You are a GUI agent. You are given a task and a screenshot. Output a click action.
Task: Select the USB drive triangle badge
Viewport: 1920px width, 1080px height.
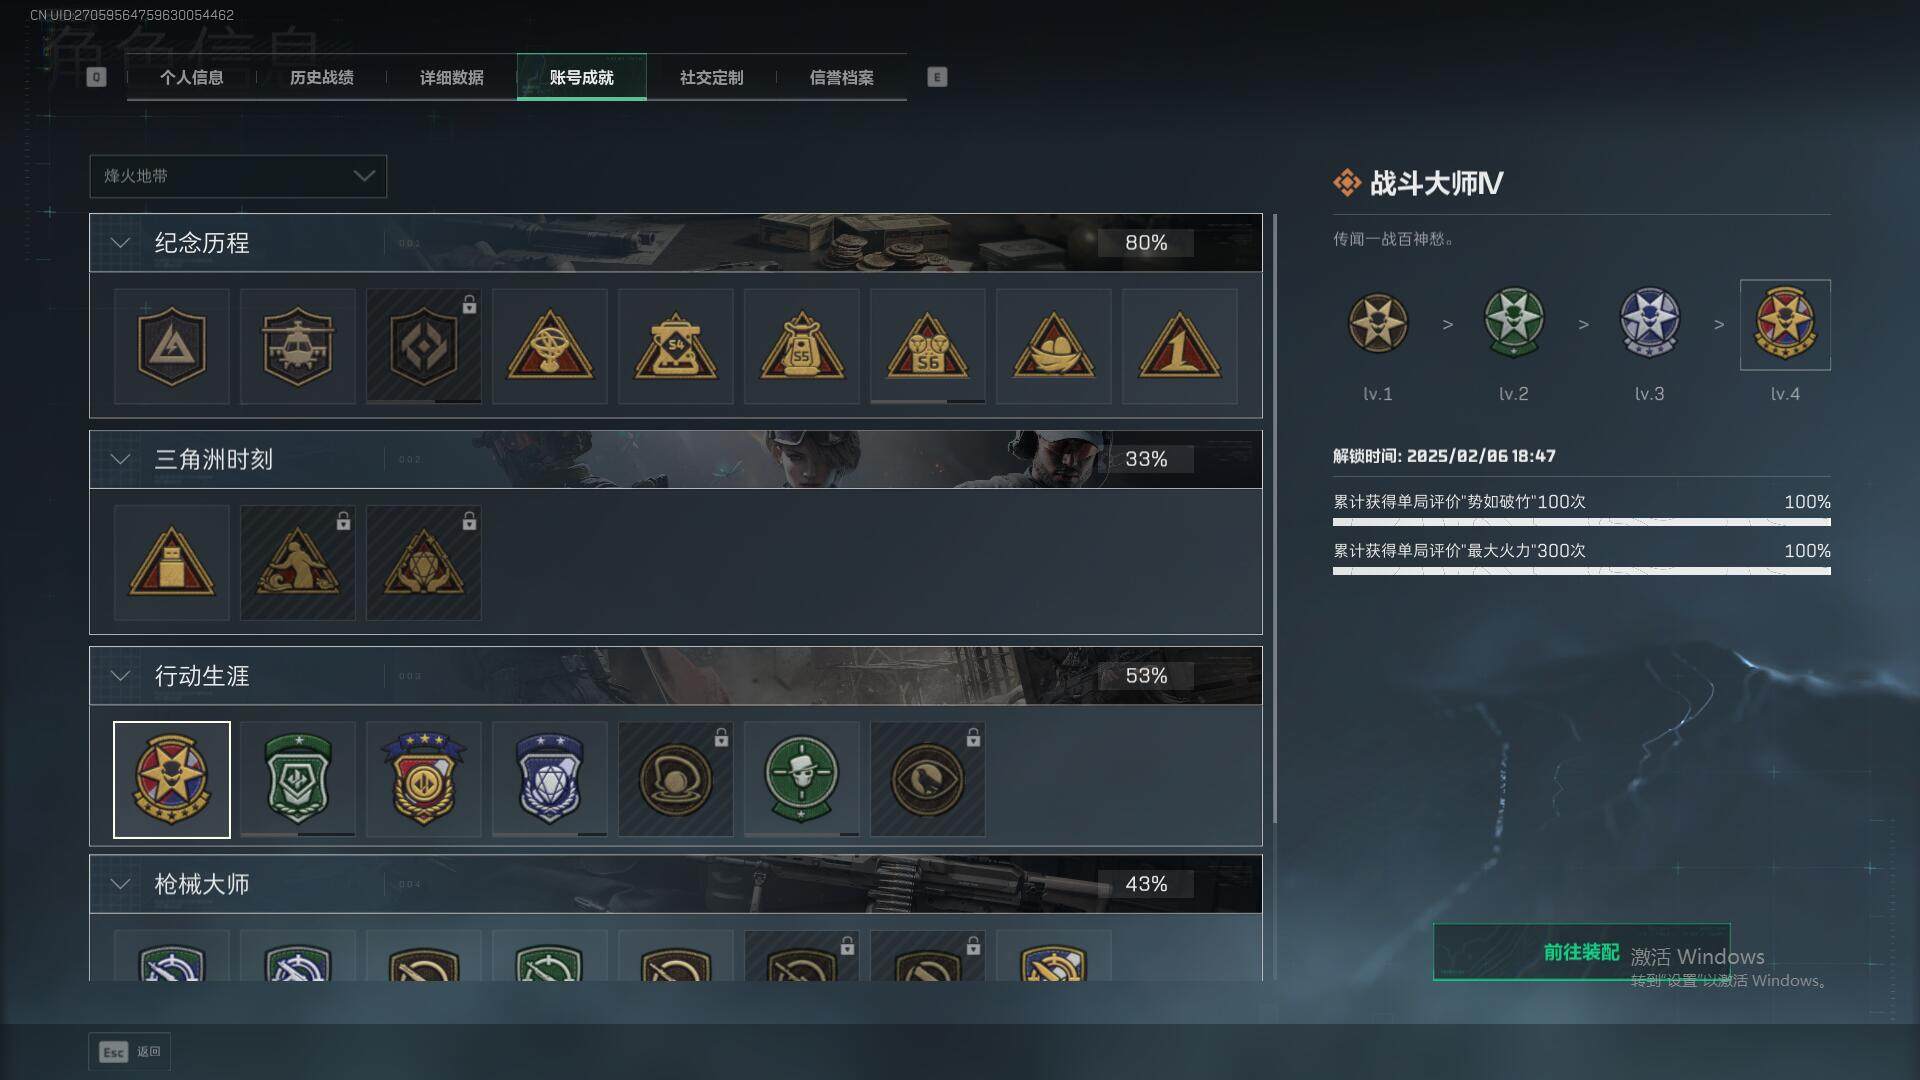[x=171, y=562]
